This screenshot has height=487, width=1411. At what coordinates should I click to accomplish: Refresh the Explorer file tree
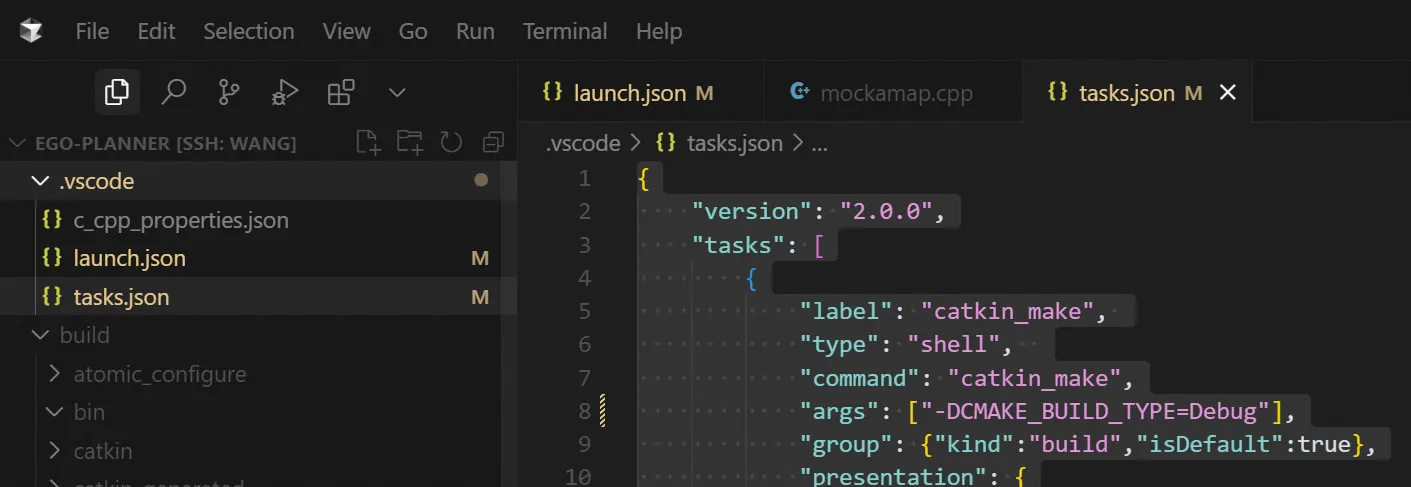[x=451, y=143]
